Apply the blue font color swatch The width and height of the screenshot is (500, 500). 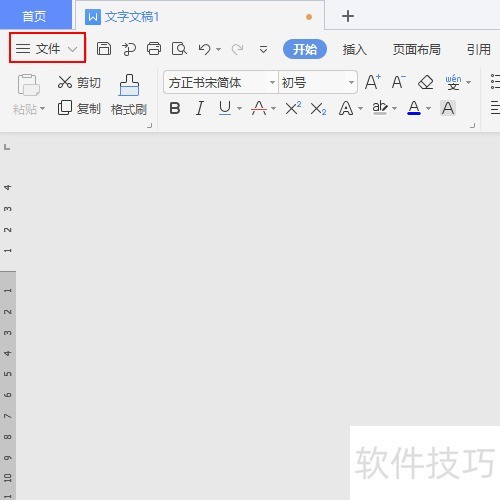[x=414, y=108]
